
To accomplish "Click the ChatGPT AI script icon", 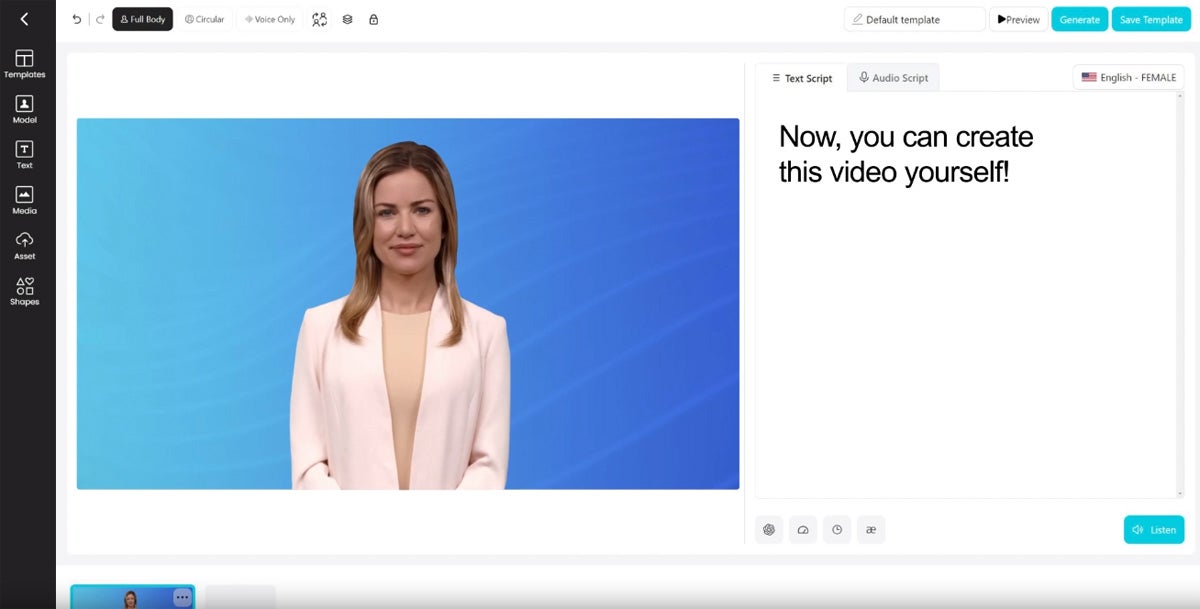I will tap(769, 530).
